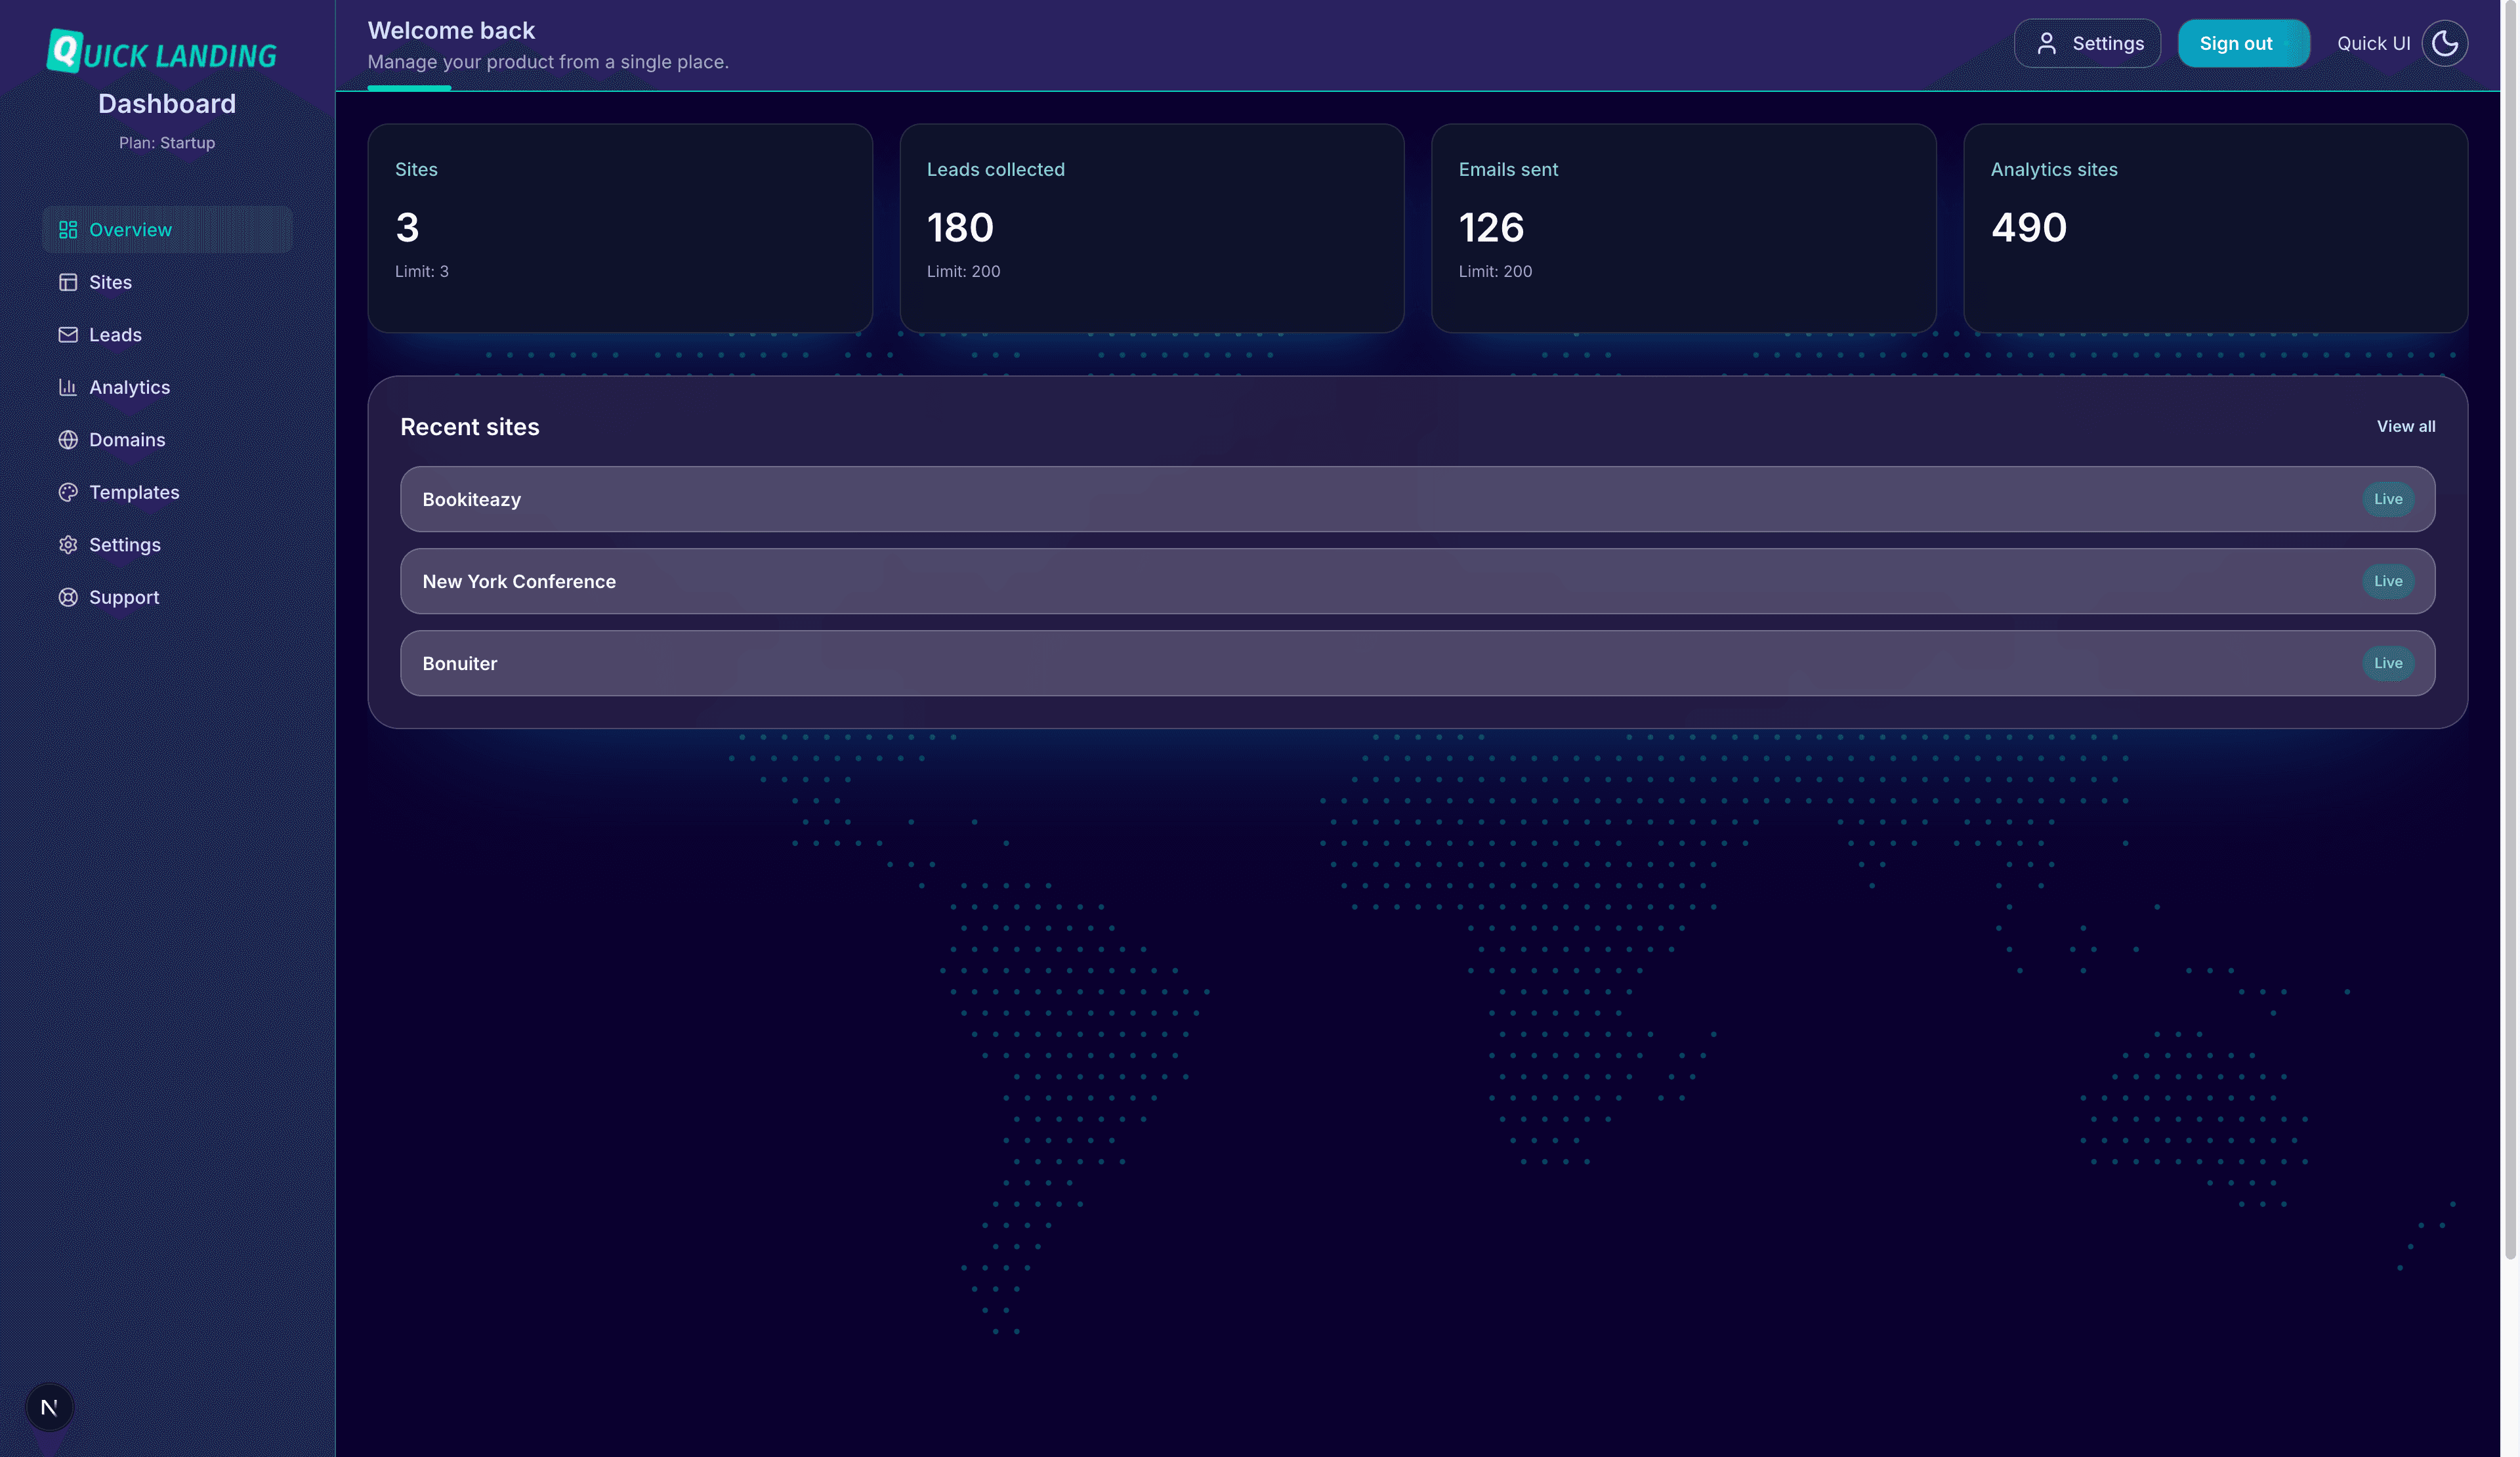Click the Templates palette icon
Image resolution: width=2520 pixels, height=1457 pixels.
tap(68, 492)
